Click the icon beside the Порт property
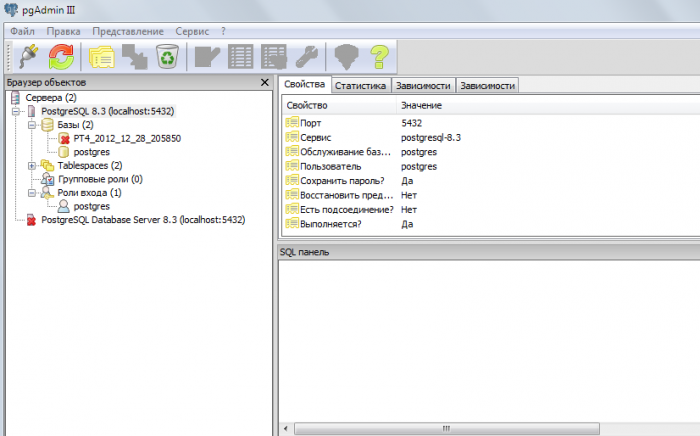Screen dimensions: 700x436 coord(292,122)
